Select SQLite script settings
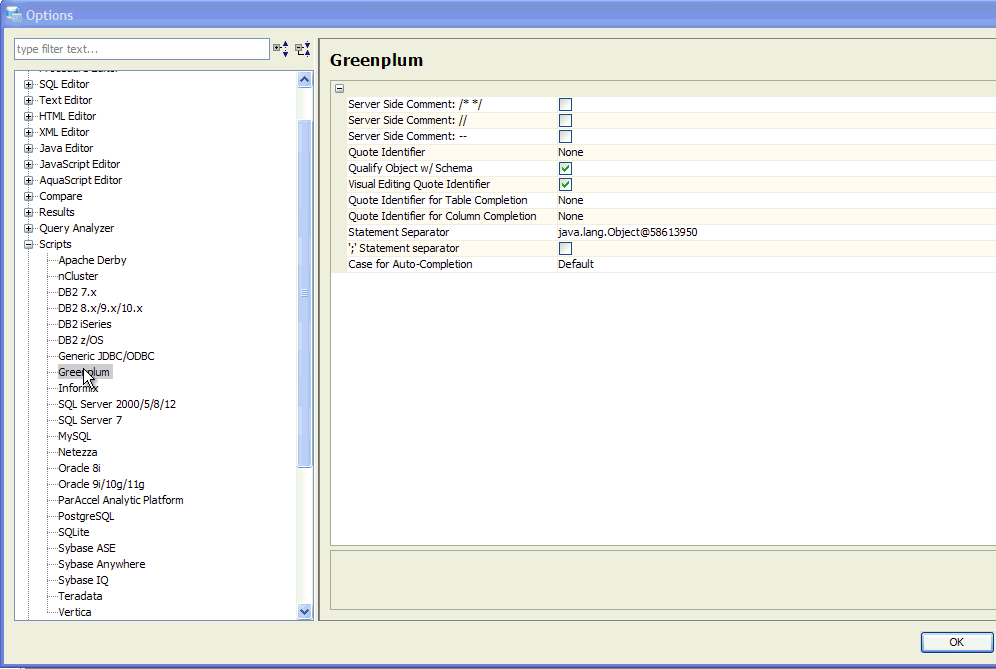996x669 pixels. point(74,532)
